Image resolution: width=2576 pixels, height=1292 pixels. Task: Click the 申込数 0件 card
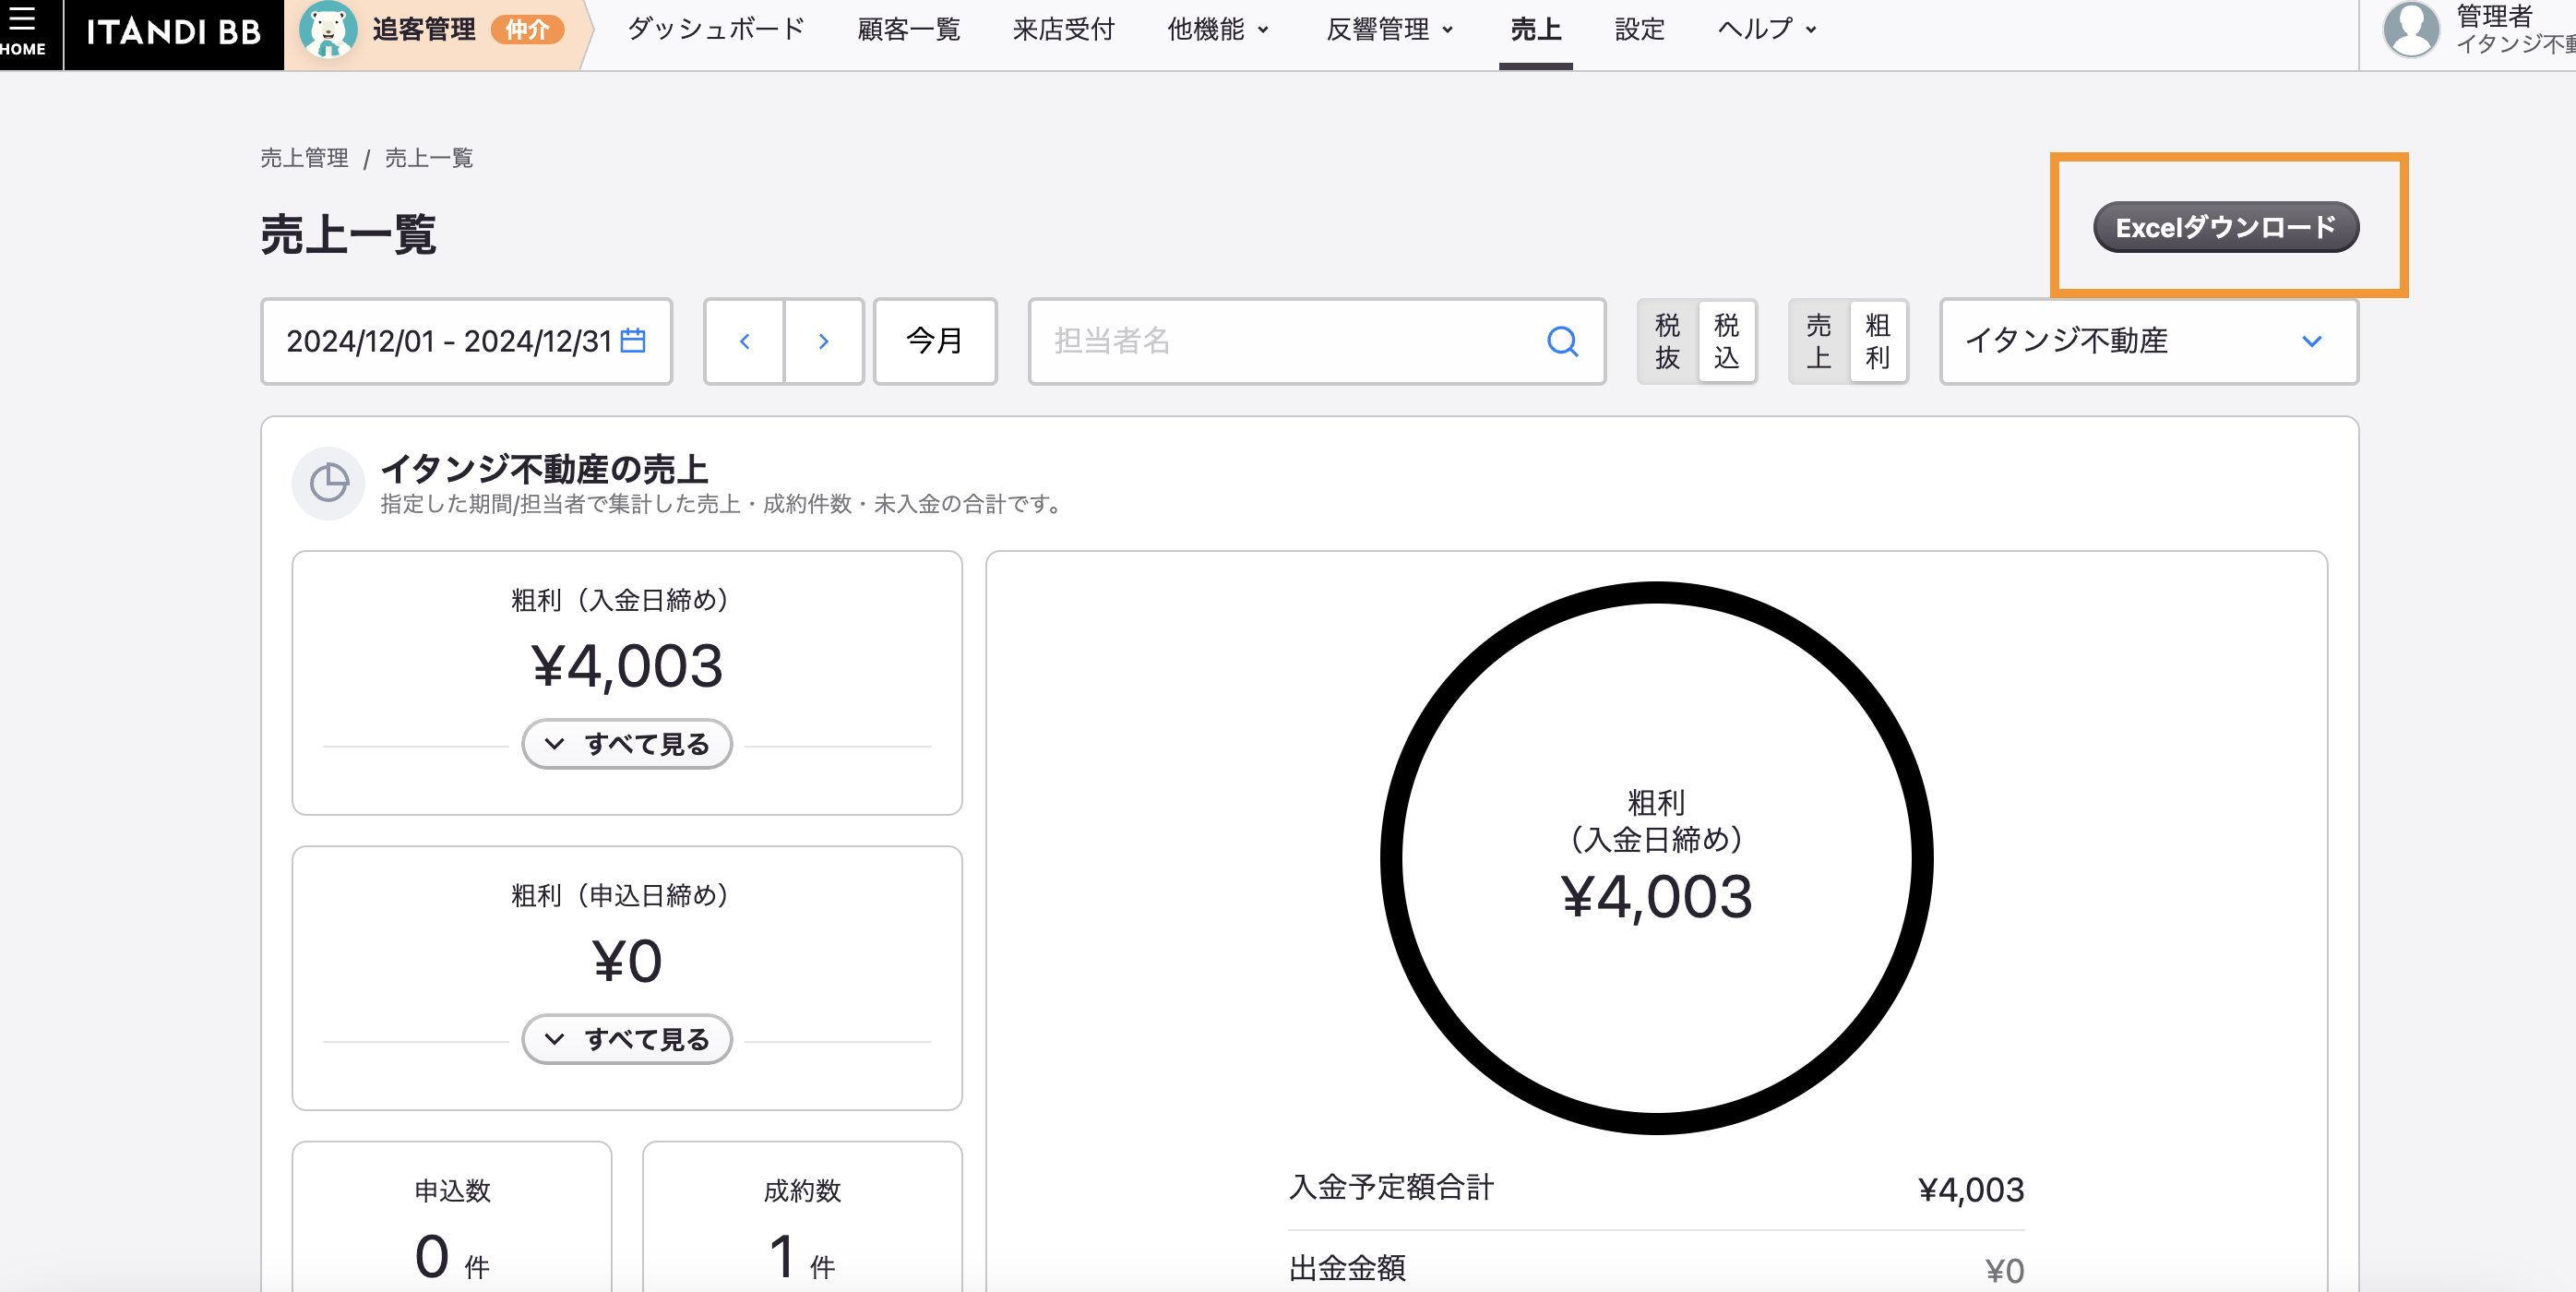point(452,1217)
